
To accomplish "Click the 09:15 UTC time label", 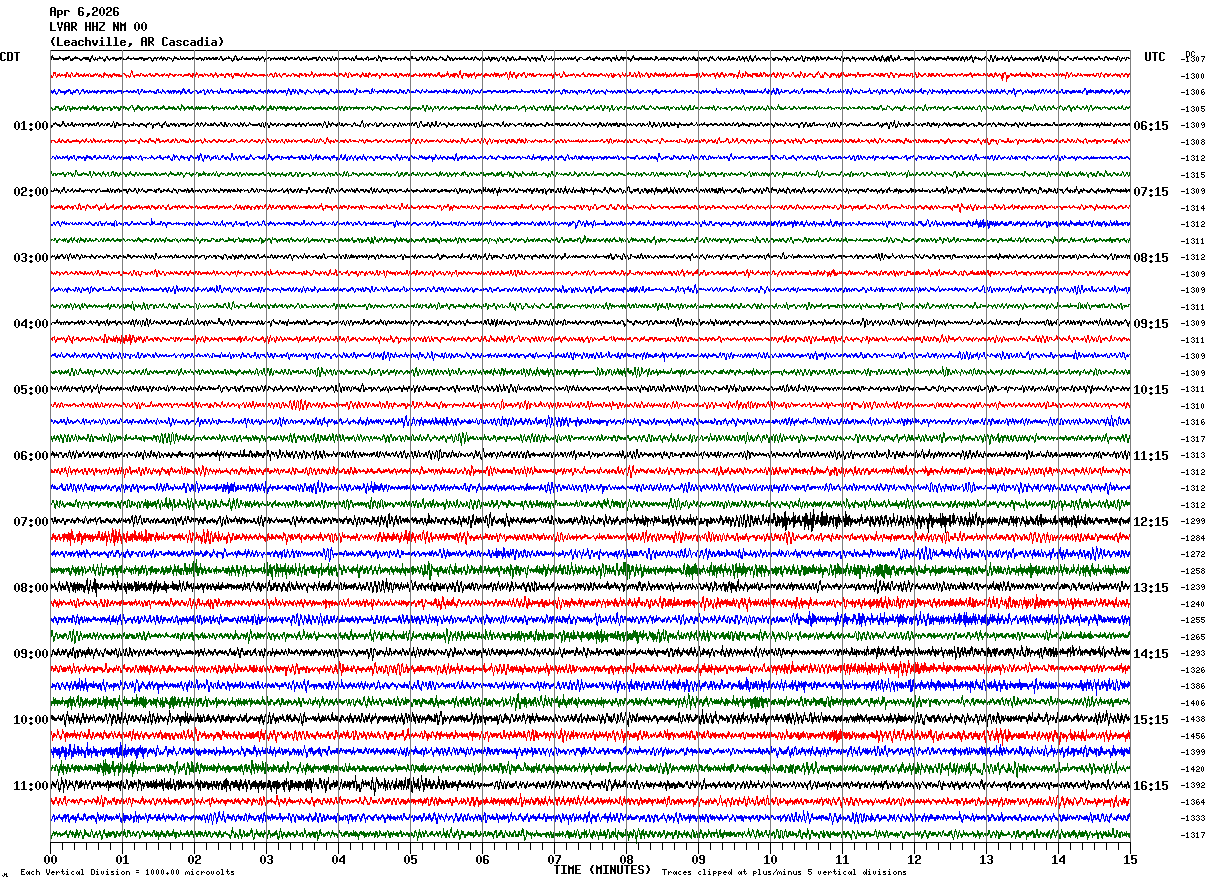I will (1151, 324).
